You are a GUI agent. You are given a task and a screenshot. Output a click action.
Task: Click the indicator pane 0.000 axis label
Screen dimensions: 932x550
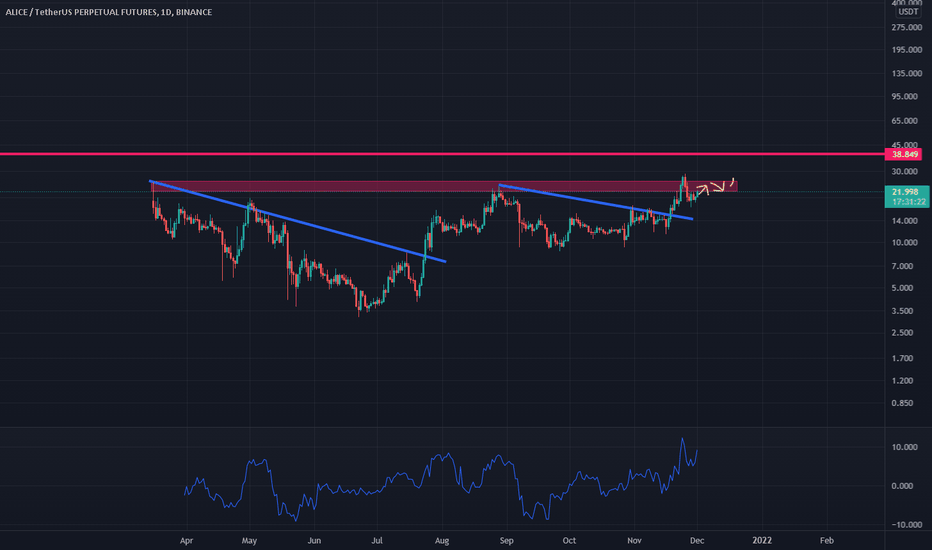point(903,486)
